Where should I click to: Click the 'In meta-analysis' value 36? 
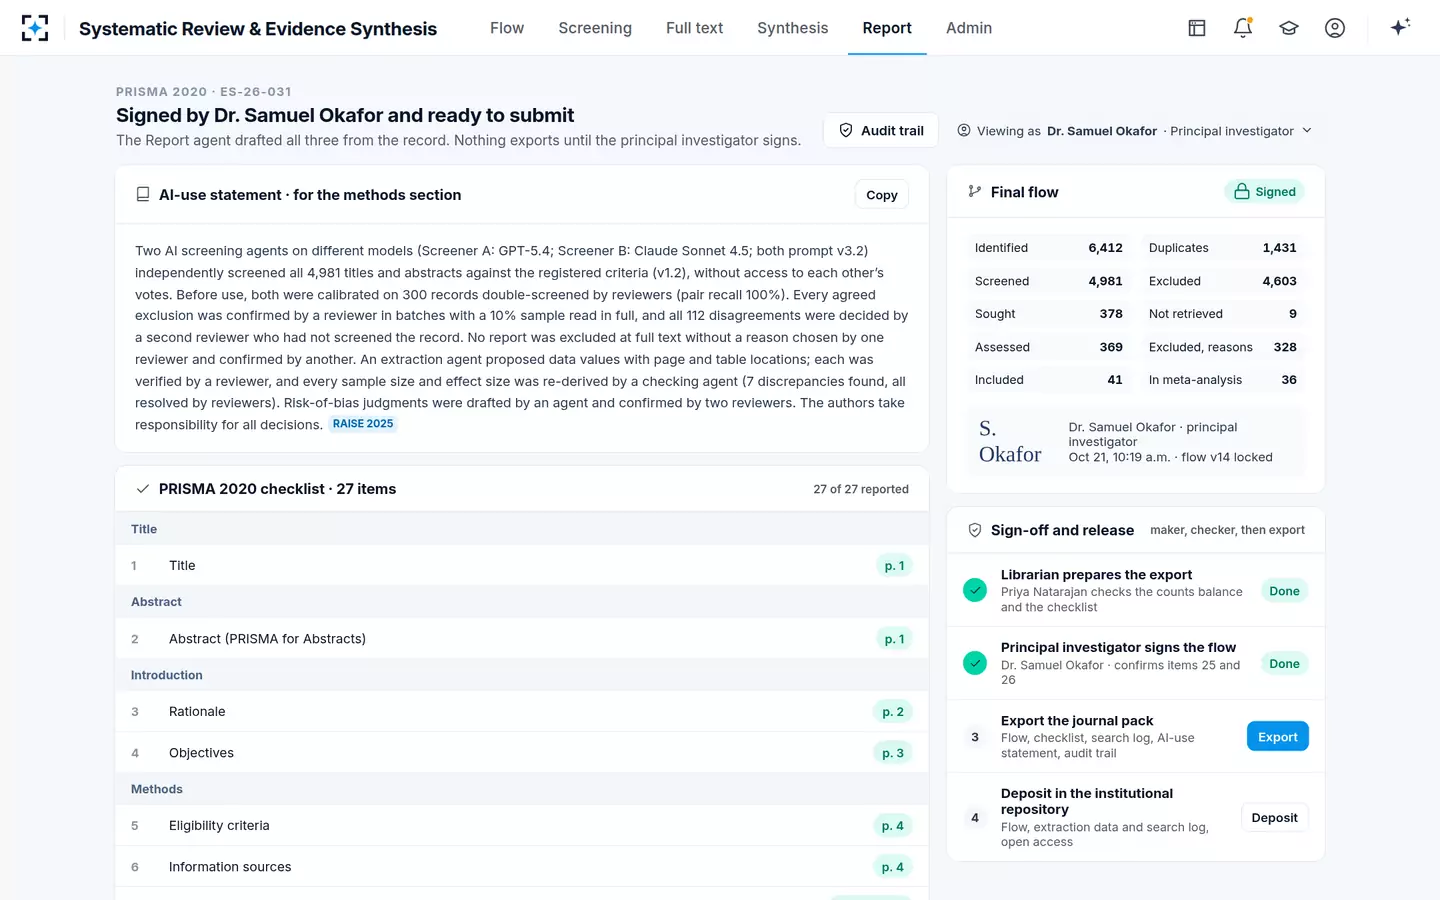[1289, 380]
